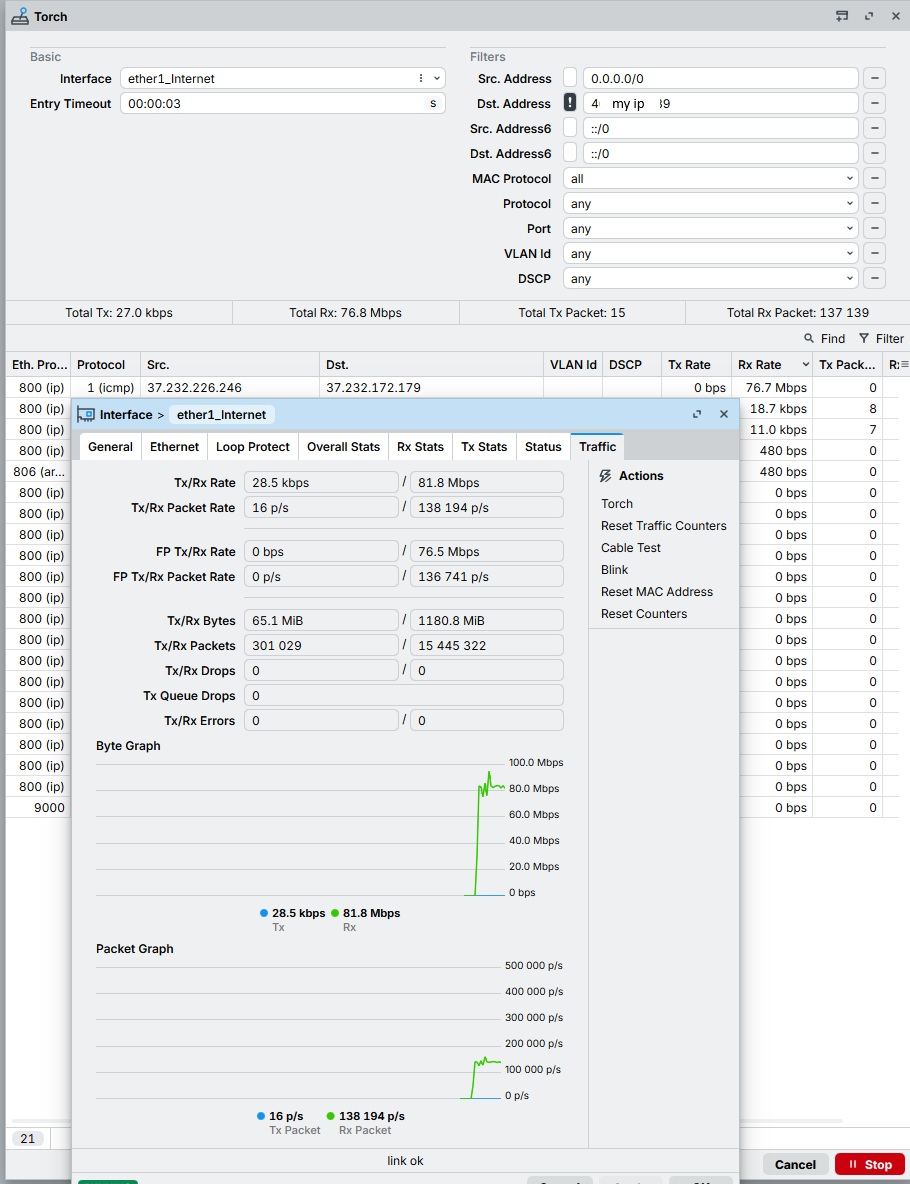Screen dimensions: 910x1184
Task: Click the Entry Timeout input field
Action: tap(282, 103)
